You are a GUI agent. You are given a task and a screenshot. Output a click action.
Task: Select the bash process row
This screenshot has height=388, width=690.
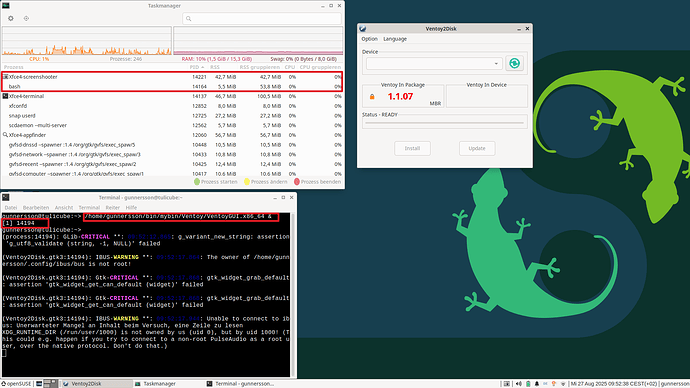(172, 87)
